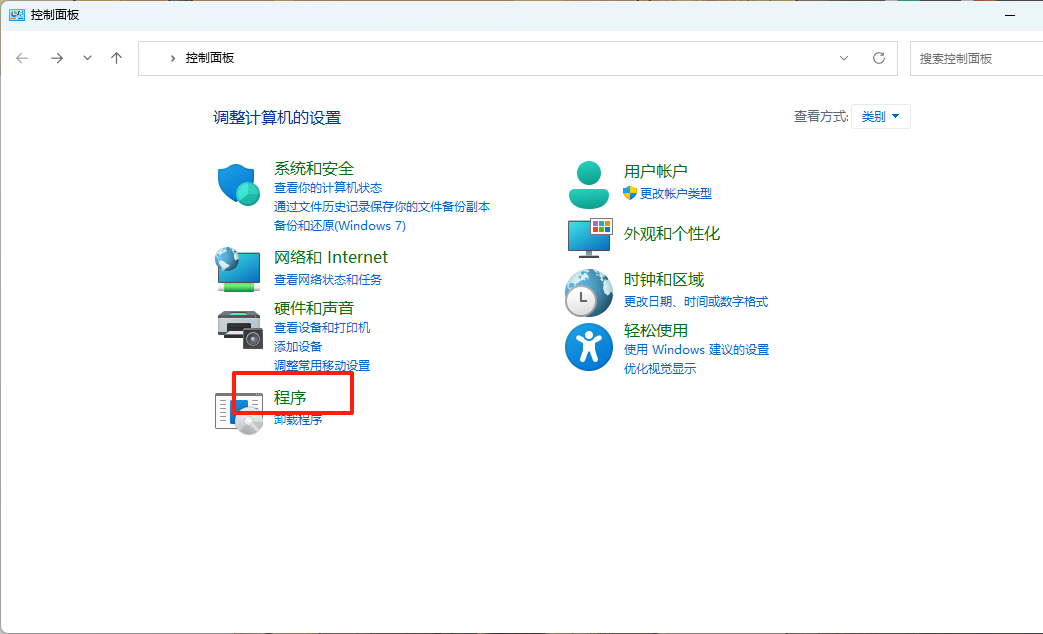Image resolution: width=1043 pixels, height=634 pixels.
Task: Open 查看设备和打印机 link
Action: click(x=322, y=328)
